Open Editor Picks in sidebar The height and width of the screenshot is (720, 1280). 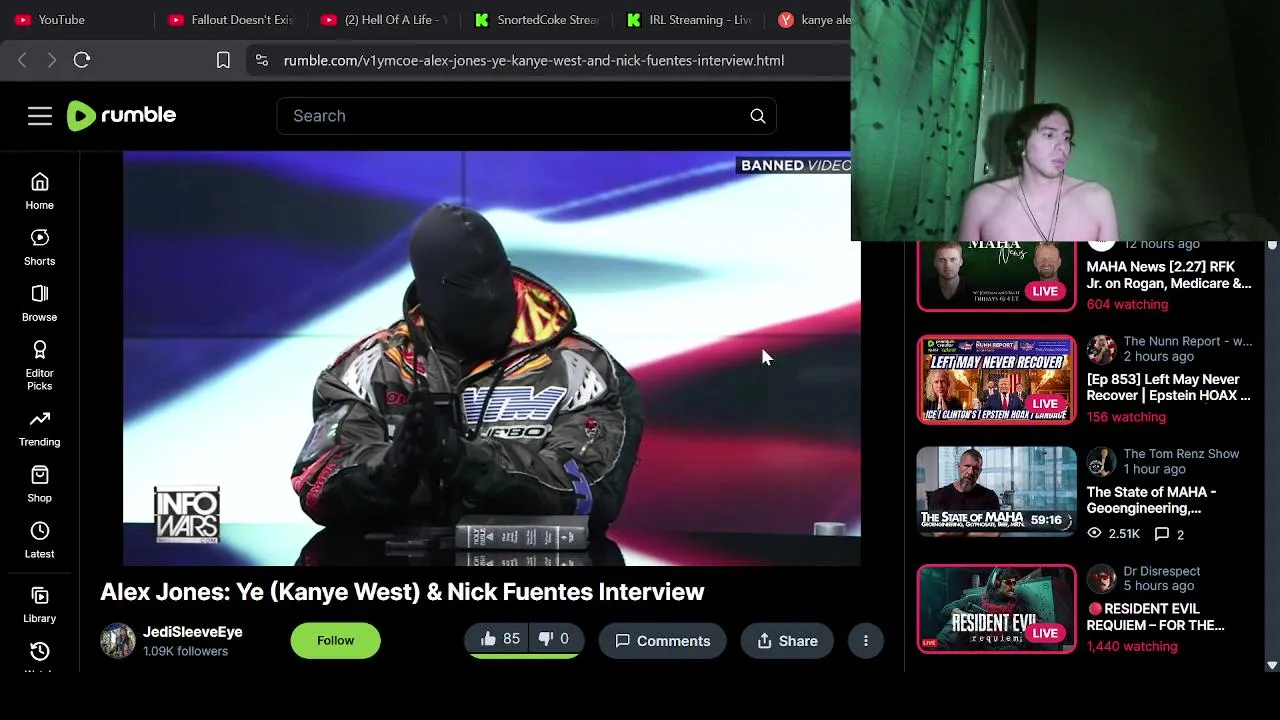(x=40, y=365)
